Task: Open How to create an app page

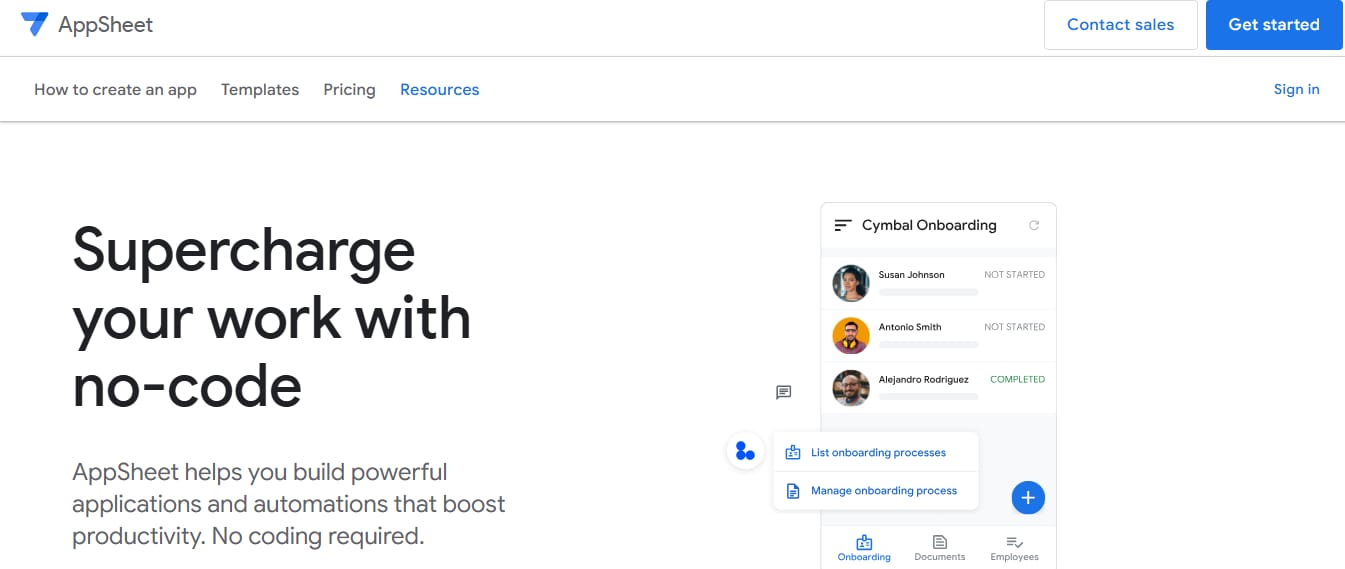Action: click(115, 90)
